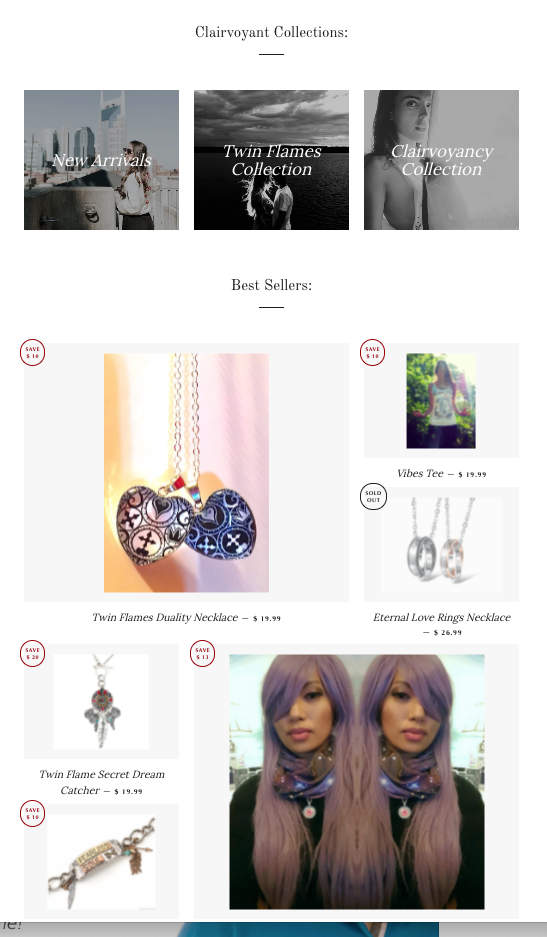Click the Save $10 badge on Duality Necklace

tap(32, 352)
